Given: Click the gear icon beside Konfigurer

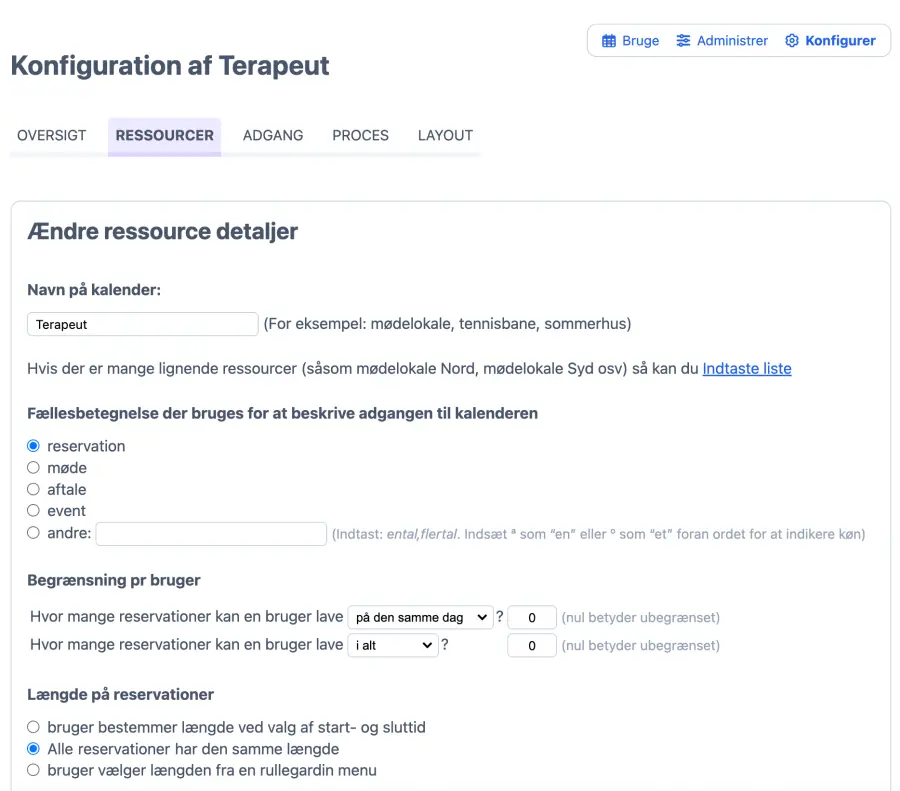Looking at the screenshot, I should (x=792, y=41).
